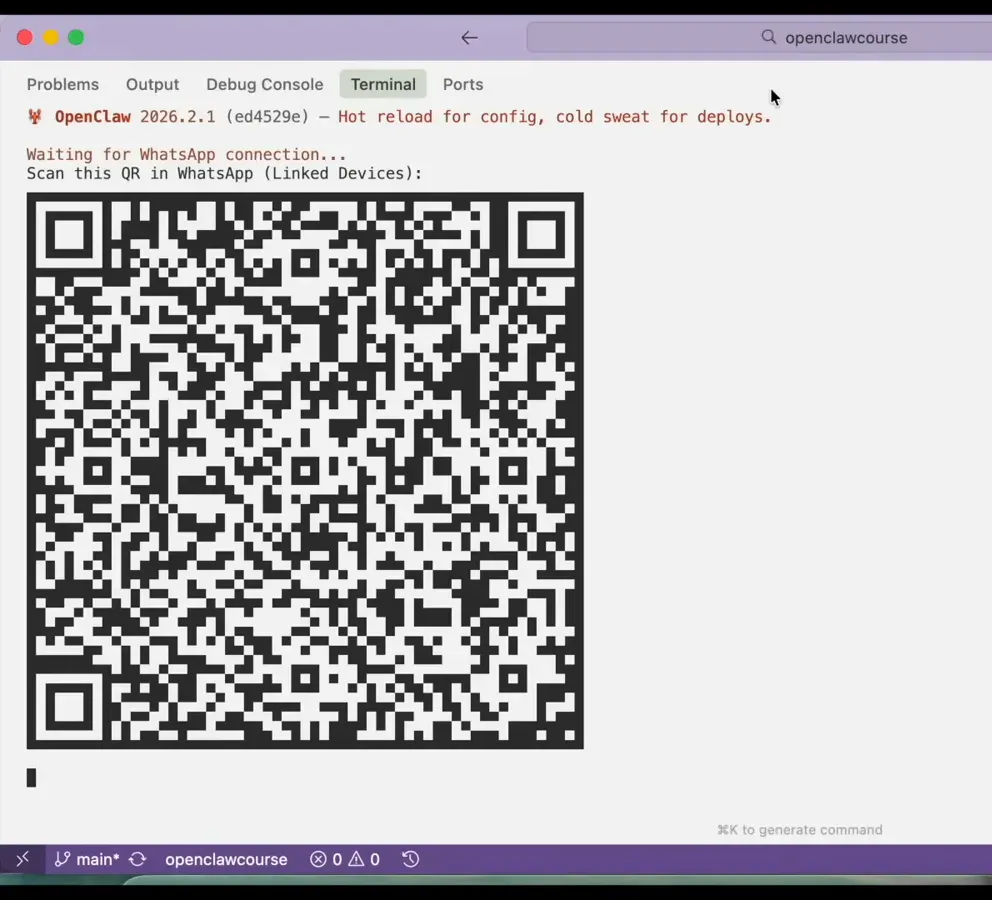992x900 pixels.
Task: Click the OpenClaw lobster logo icon
Action: [x=35, y=116]
